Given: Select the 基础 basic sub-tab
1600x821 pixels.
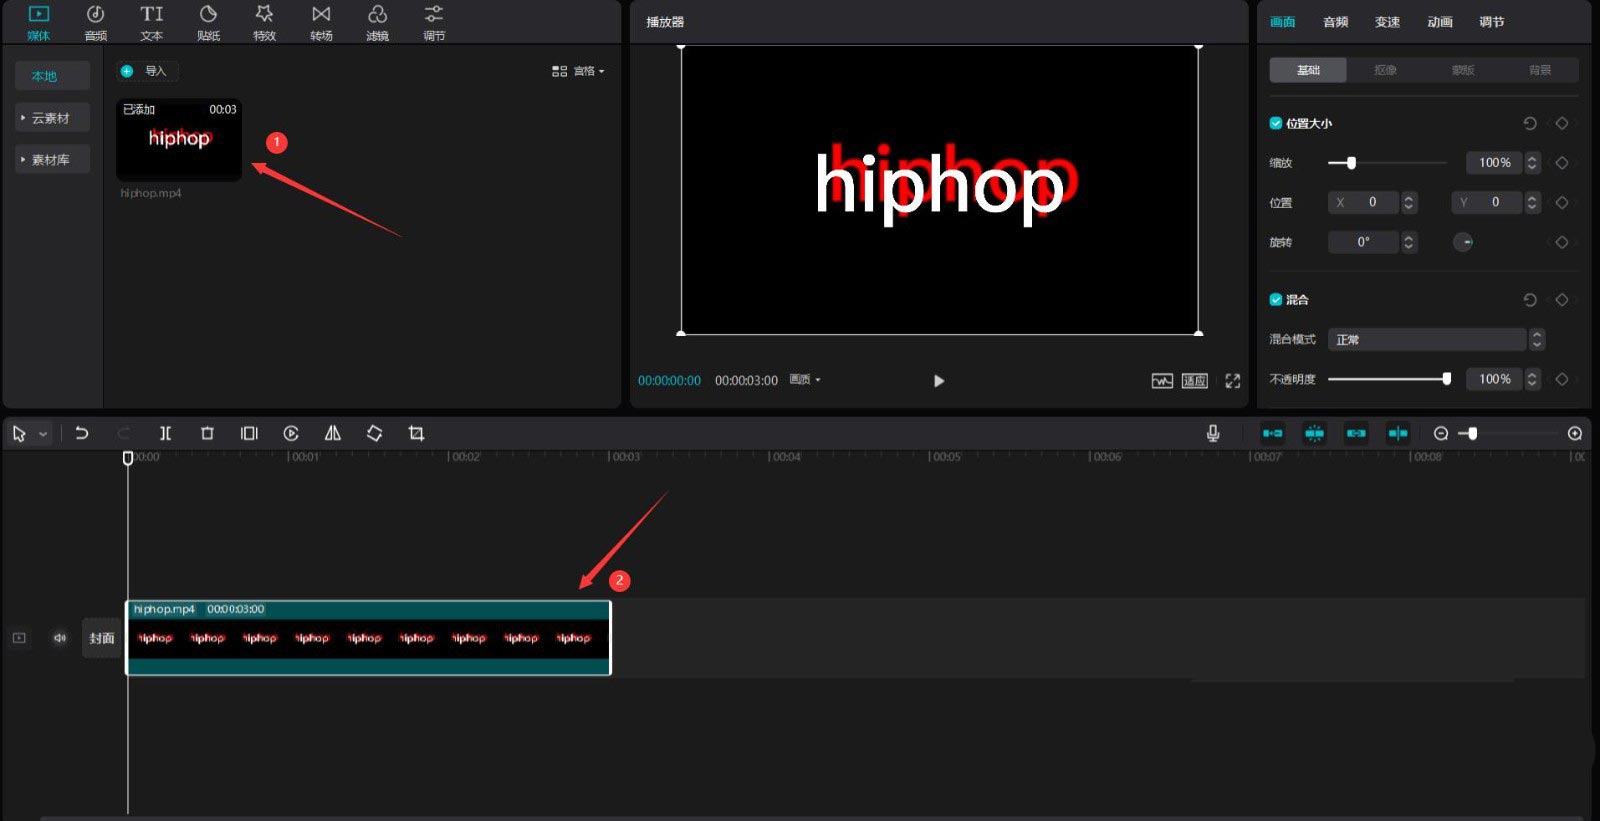Looking at the screenshot, I should (1308, 70).
